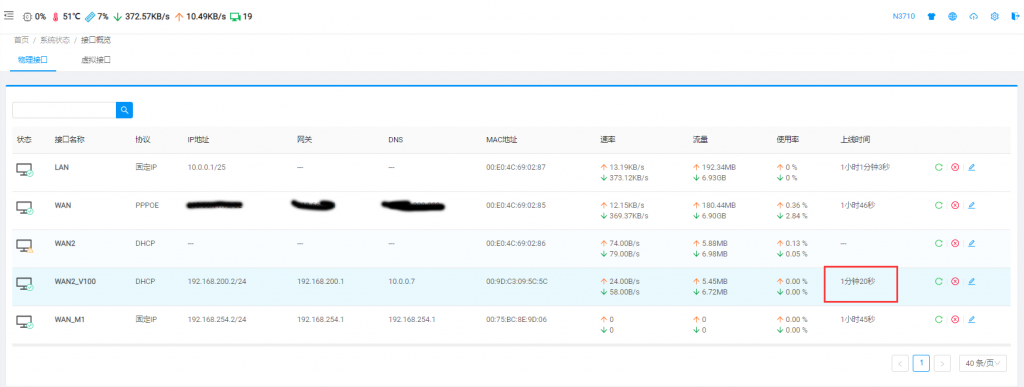Click the upload speed 10.49KB/s in header
This screenshot has width=1024, height=387.
pyautogui.click(x=206, y=16)
